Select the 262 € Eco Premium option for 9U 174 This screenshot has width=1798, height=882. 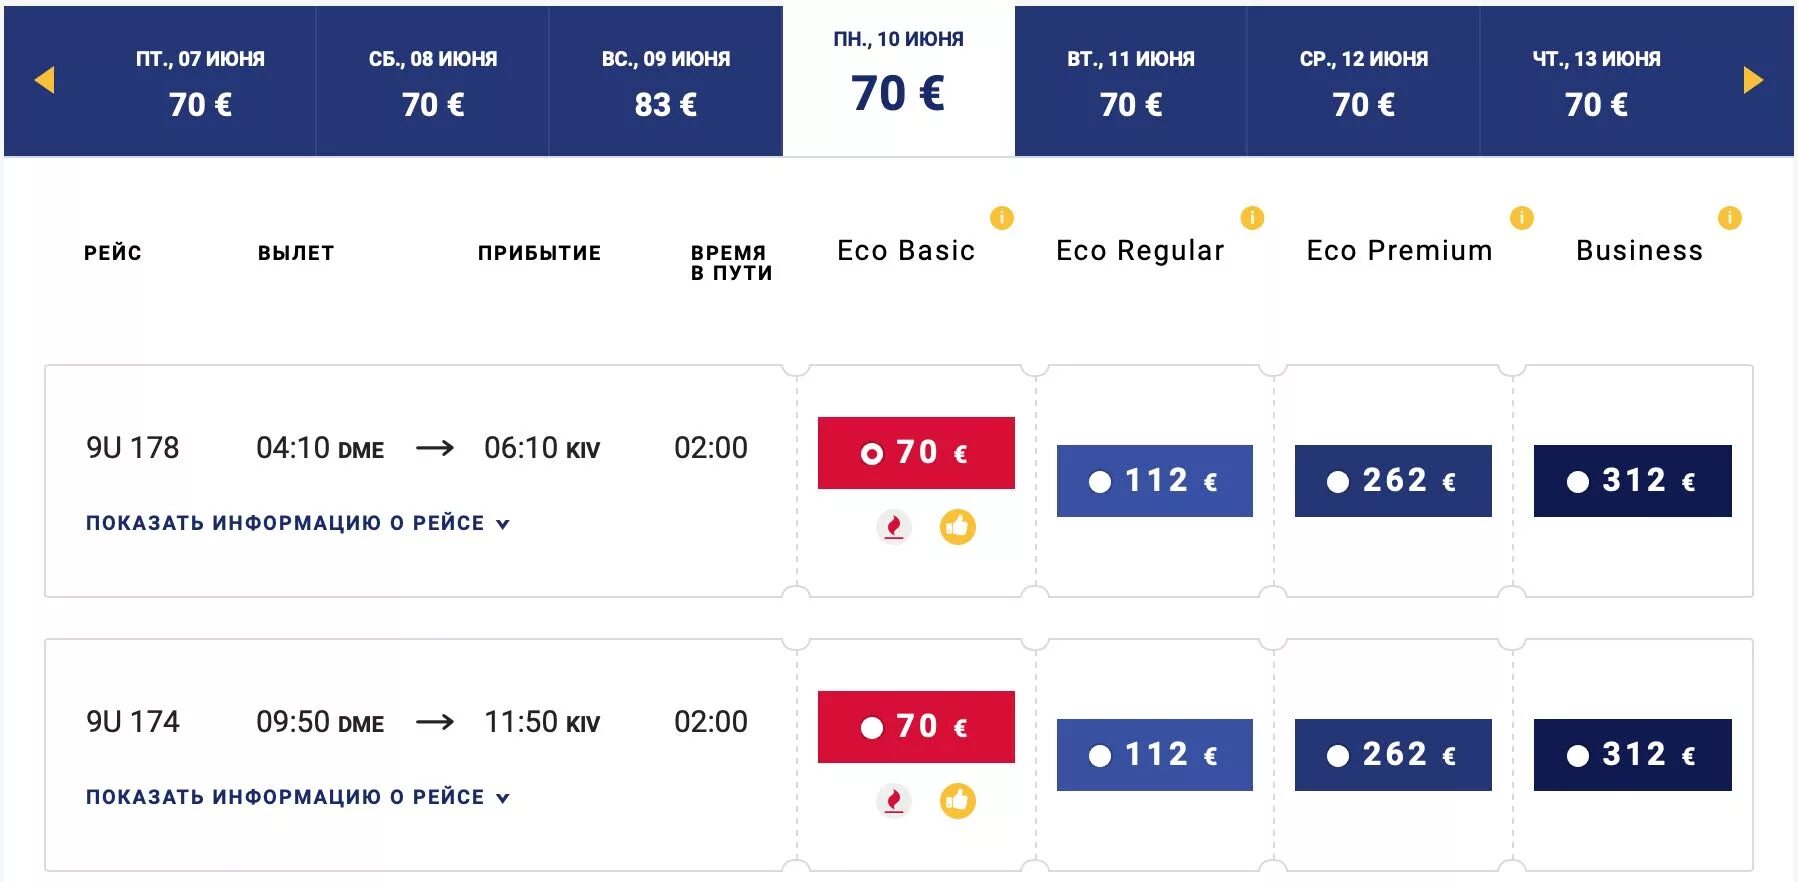click(x=1393, y=755)
